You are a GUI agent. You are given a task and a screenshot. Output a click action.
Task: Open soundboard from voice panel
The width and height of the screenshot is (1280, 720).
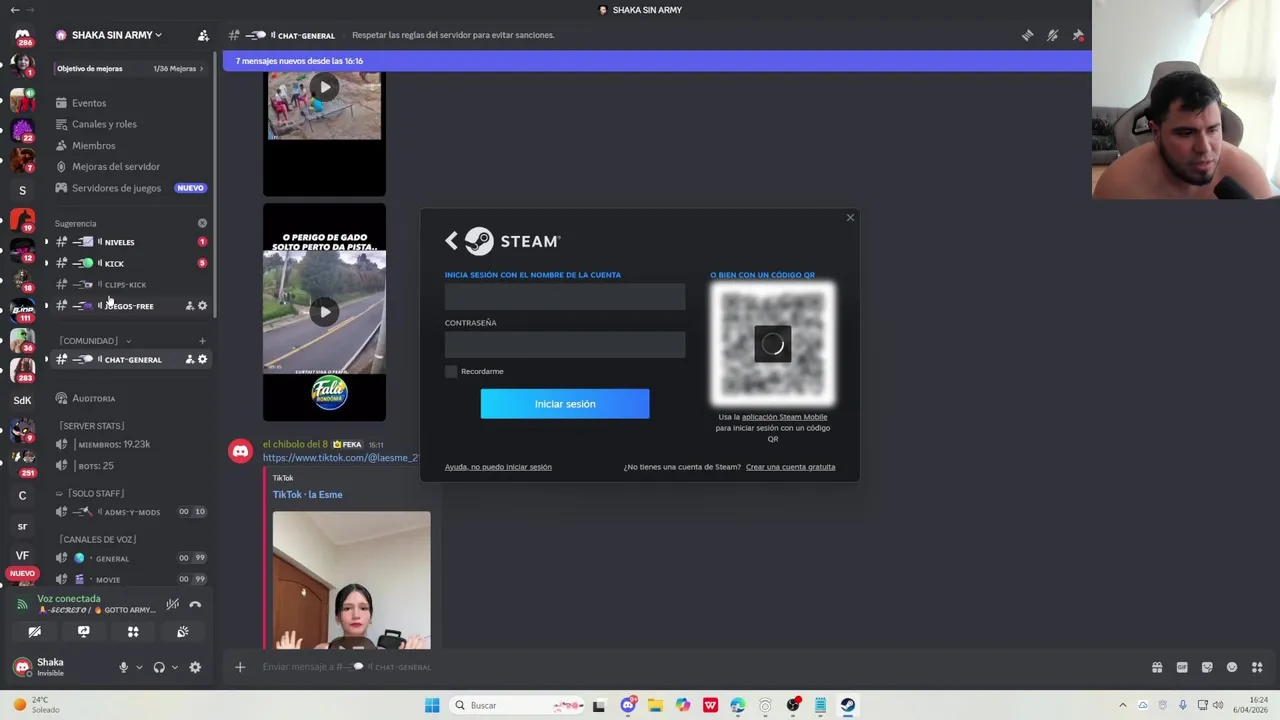182,632
